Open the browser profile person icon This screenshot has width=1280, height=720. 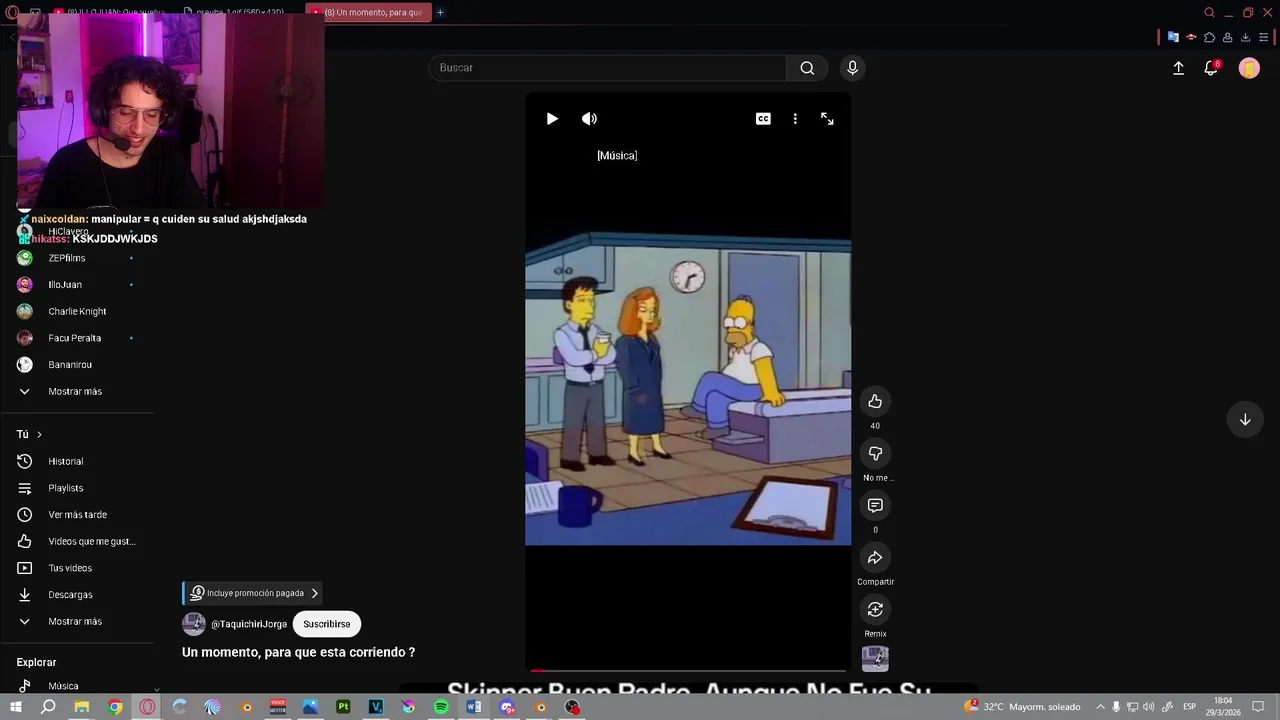click(x=1227, y=37)
